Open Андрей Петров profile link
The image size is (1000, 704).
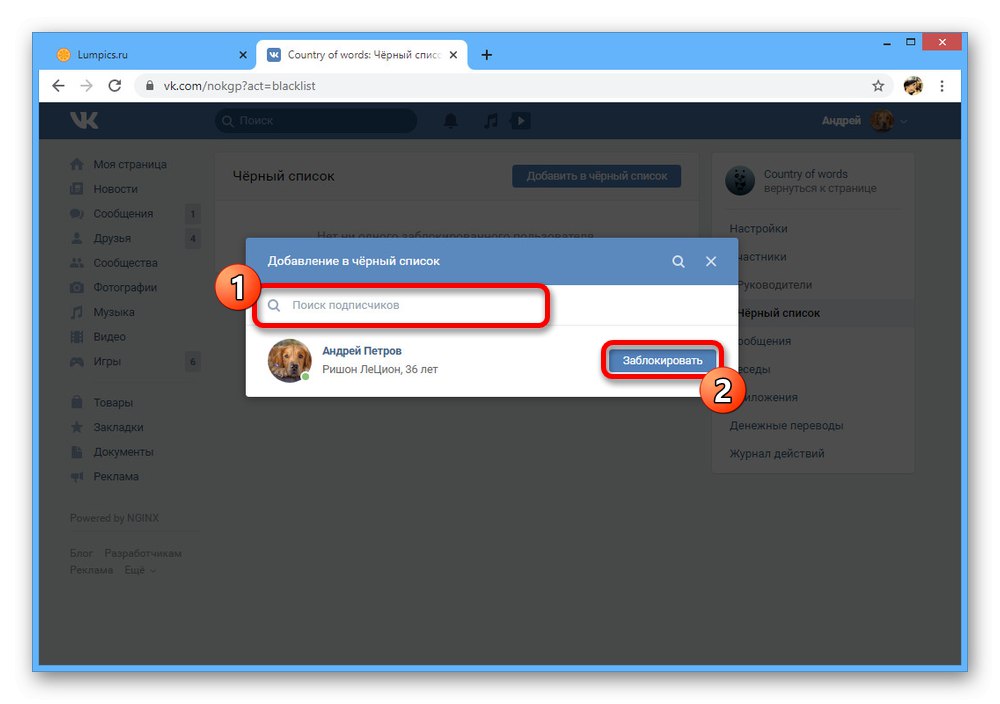click(x=362, y=351)
